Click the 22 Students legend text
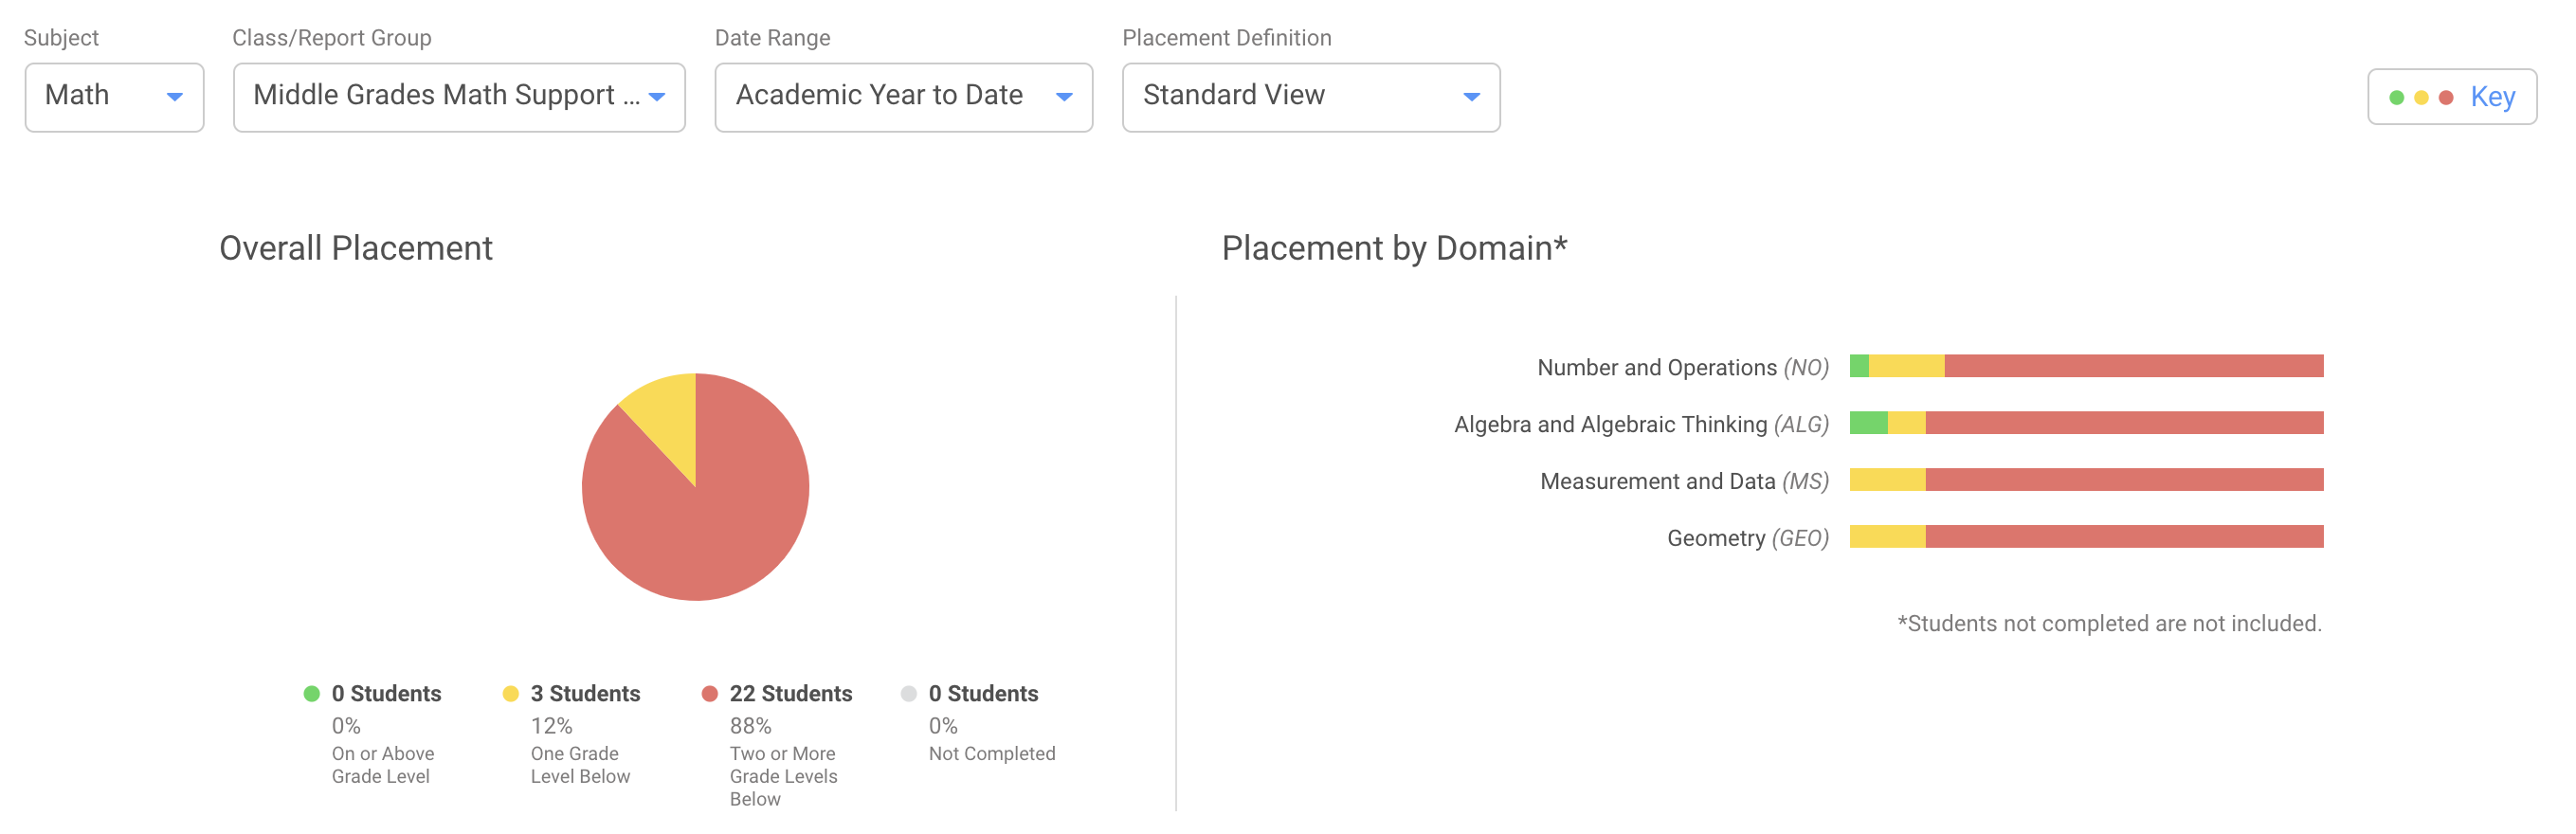This screenshot has width=2576, height=834. (x=790, y=693)
